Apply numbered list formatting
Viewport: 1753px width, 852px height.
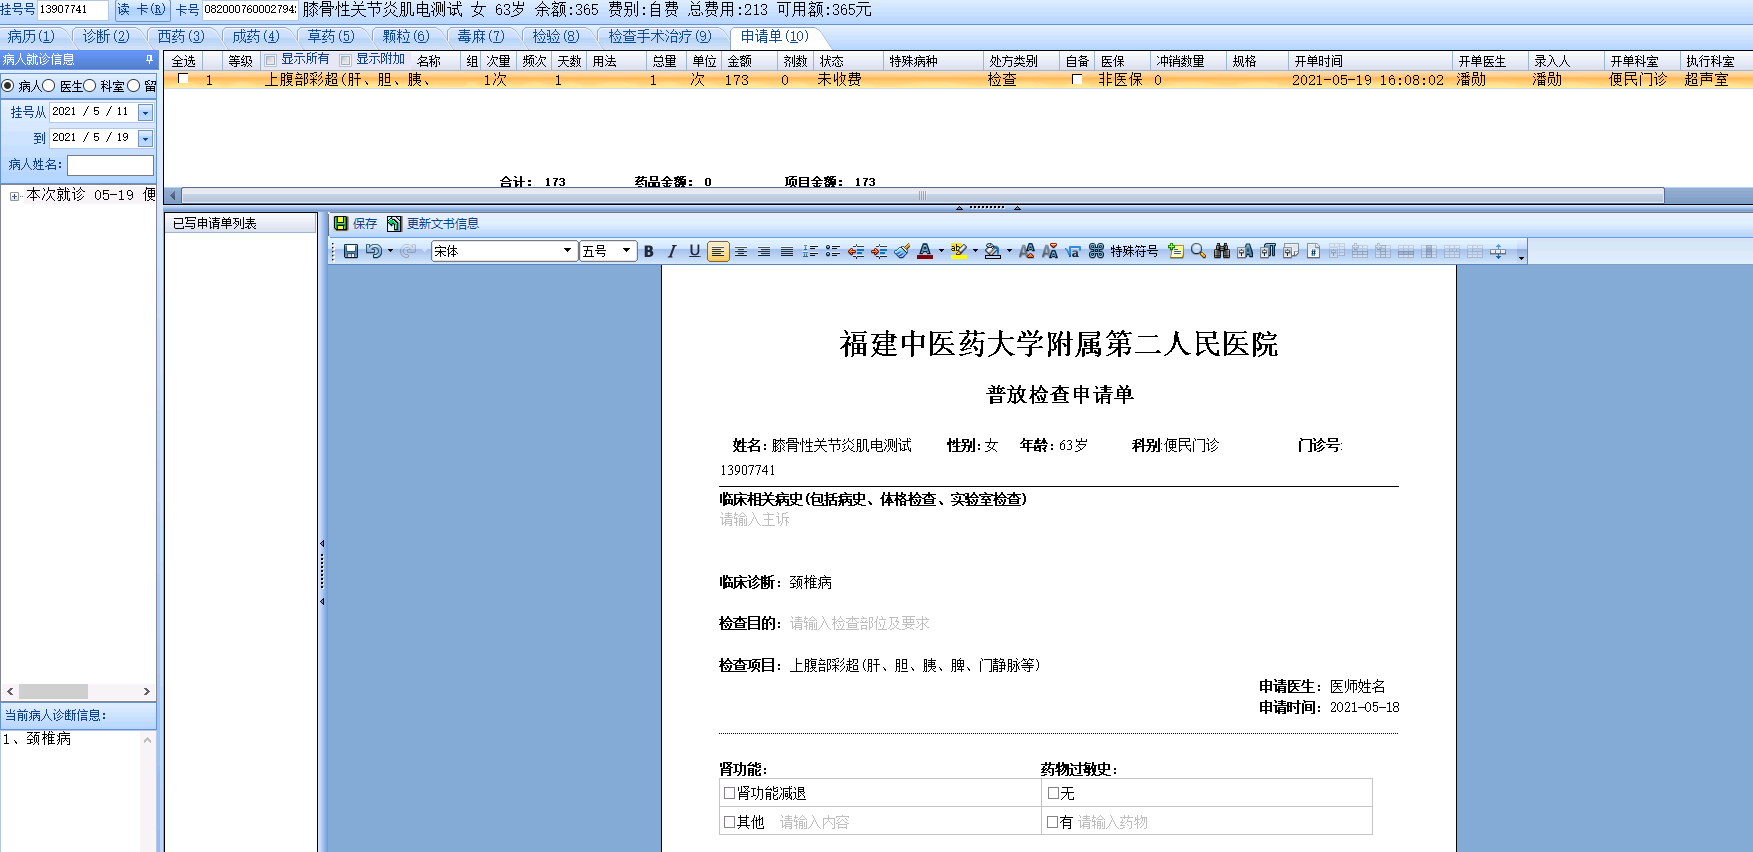pos(810,251)
